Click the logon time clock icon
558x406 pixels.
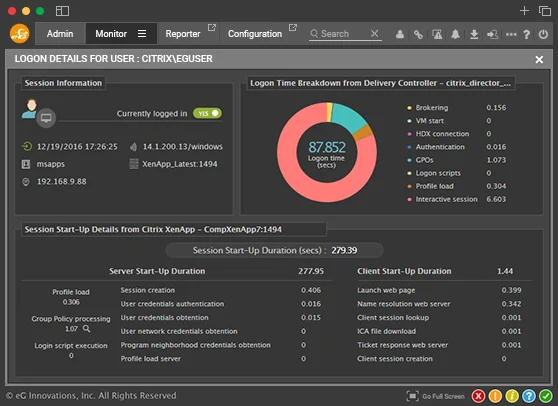[27, 146]
